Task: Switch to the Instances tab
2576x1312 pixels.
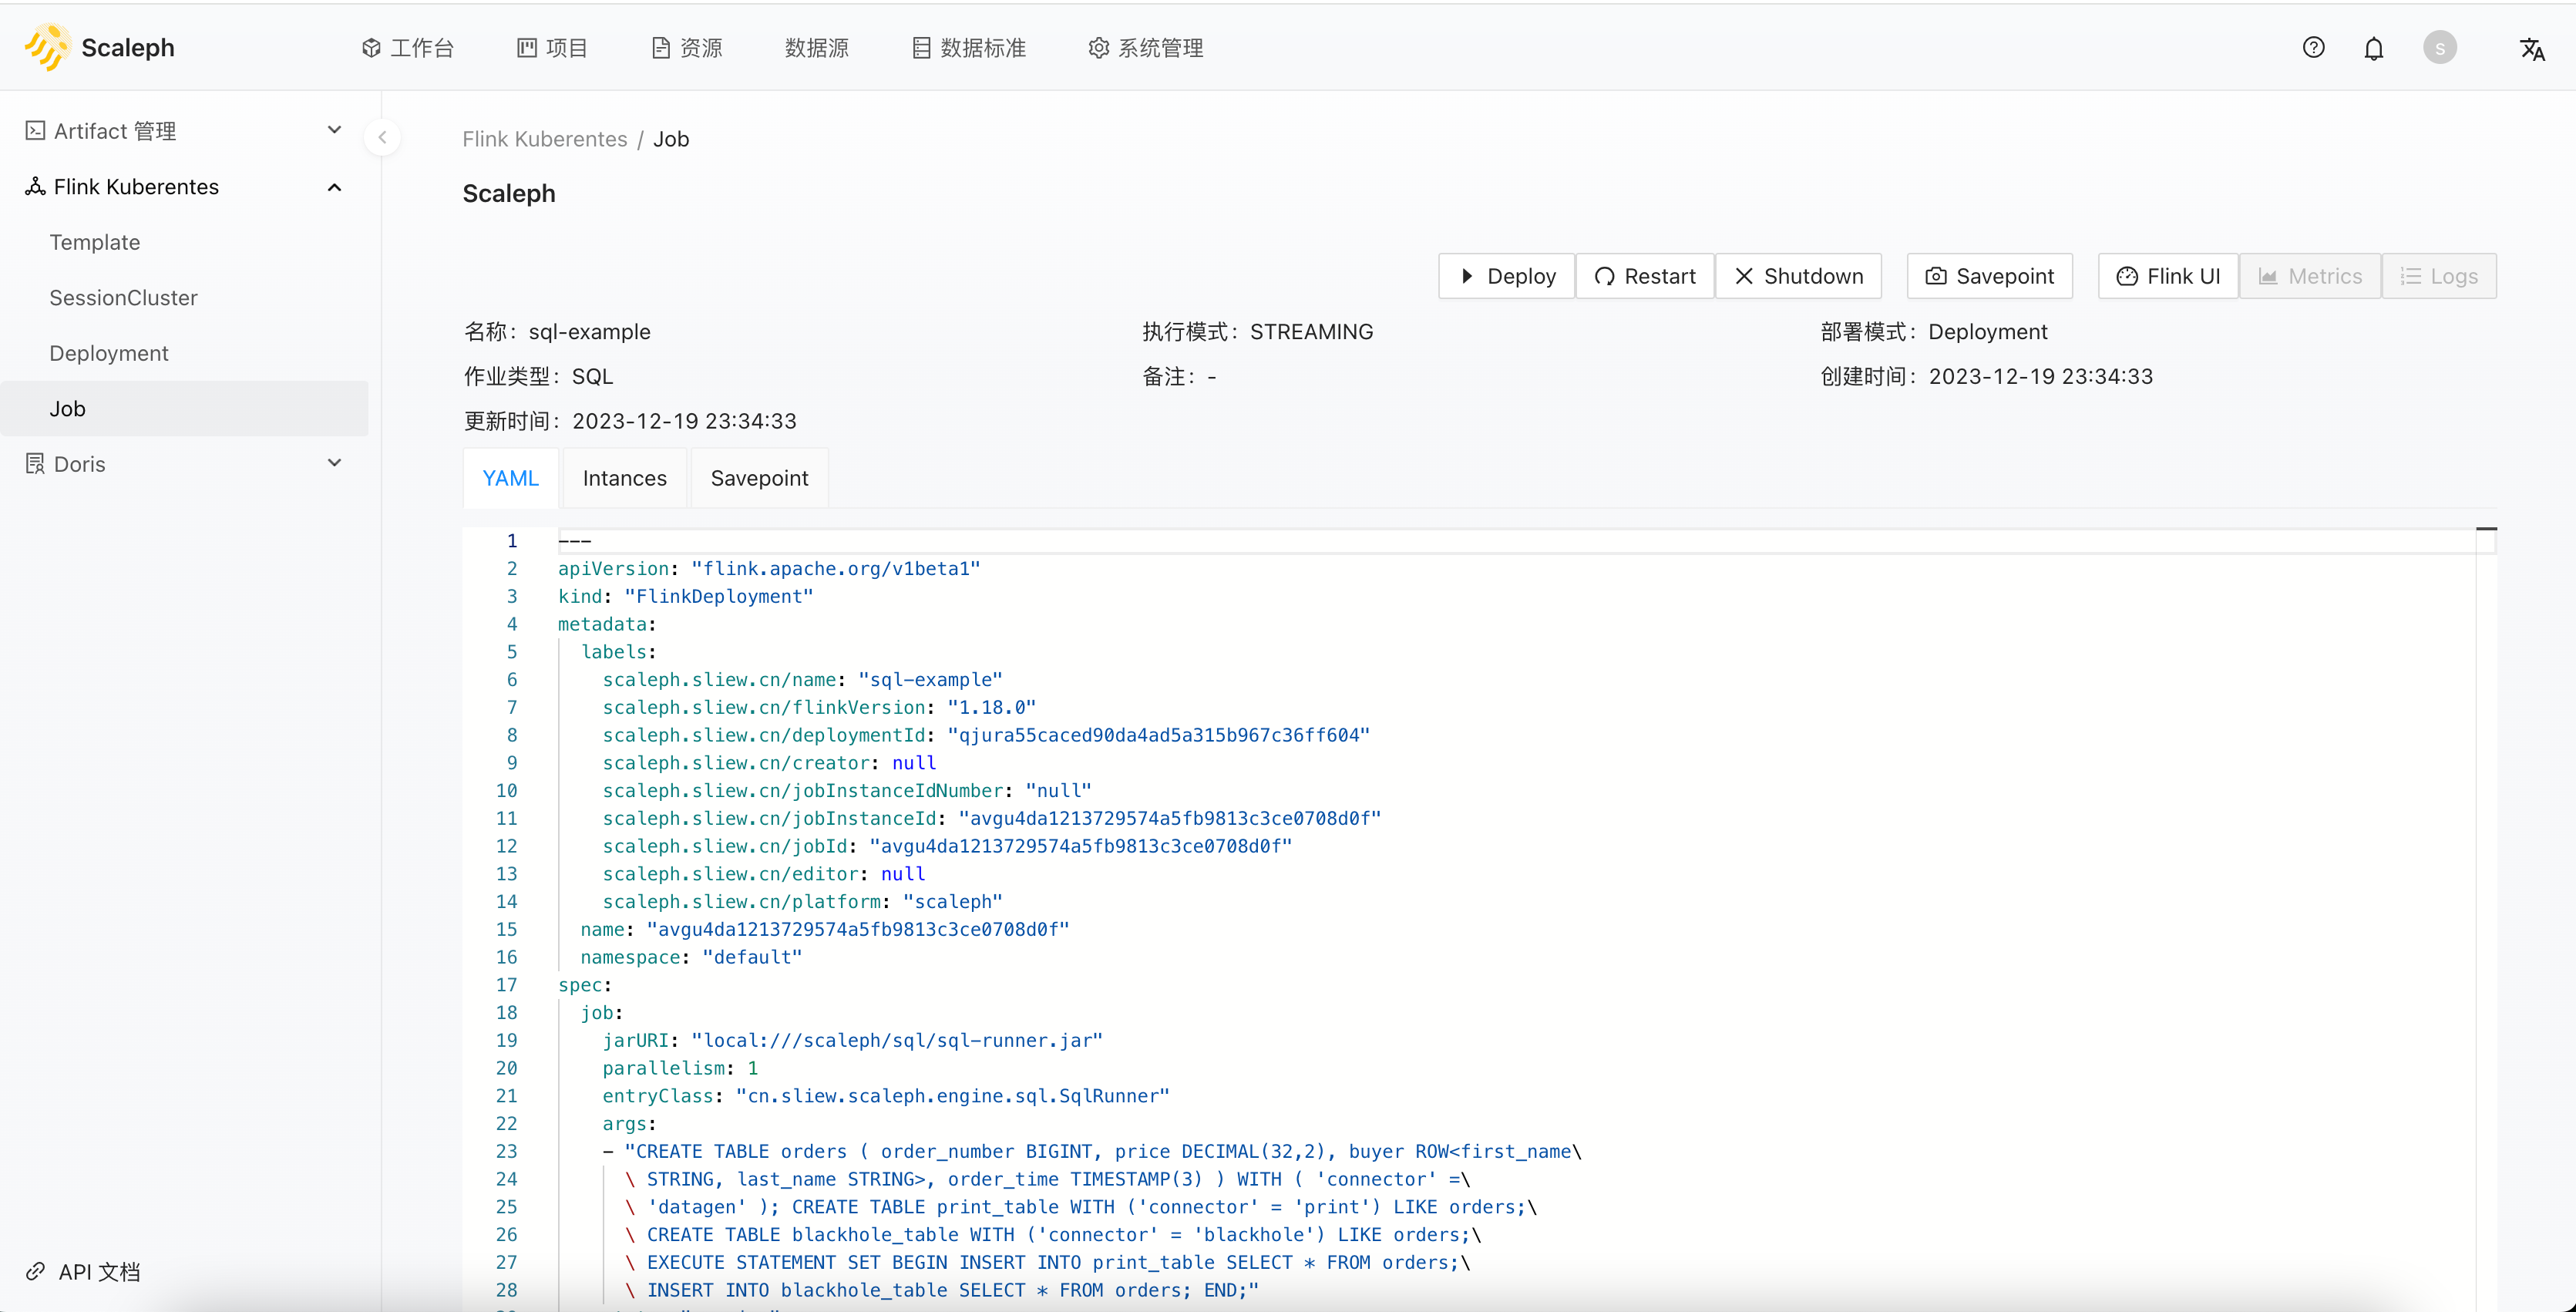Action: (x=622, y=479)
